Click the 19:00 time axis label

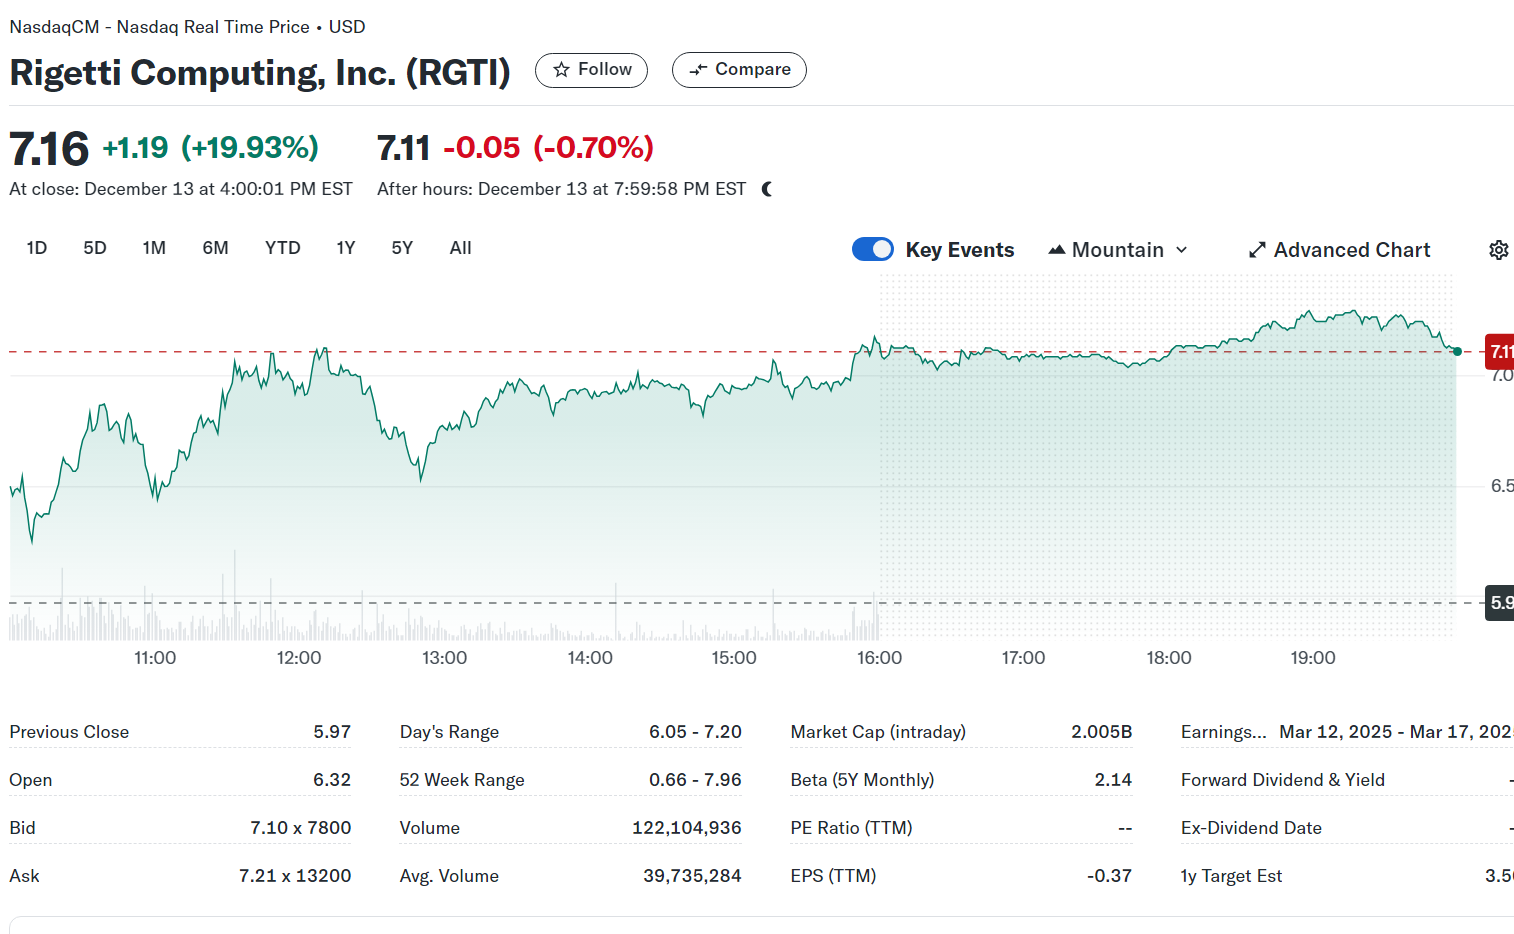coord(1313,658)
